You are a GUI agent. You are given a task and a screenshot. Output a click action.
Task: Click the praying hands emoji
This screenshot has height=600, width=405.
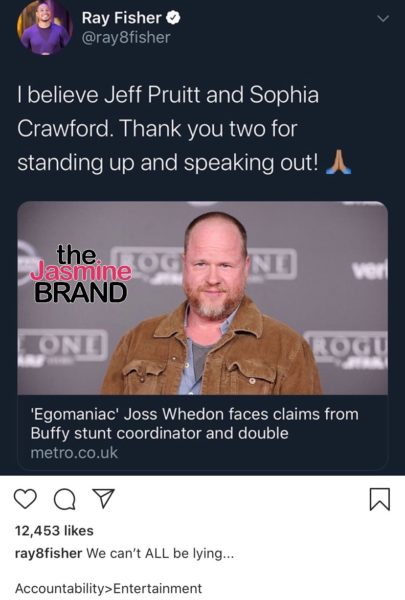pyautogui.click(x=338, y=162)
